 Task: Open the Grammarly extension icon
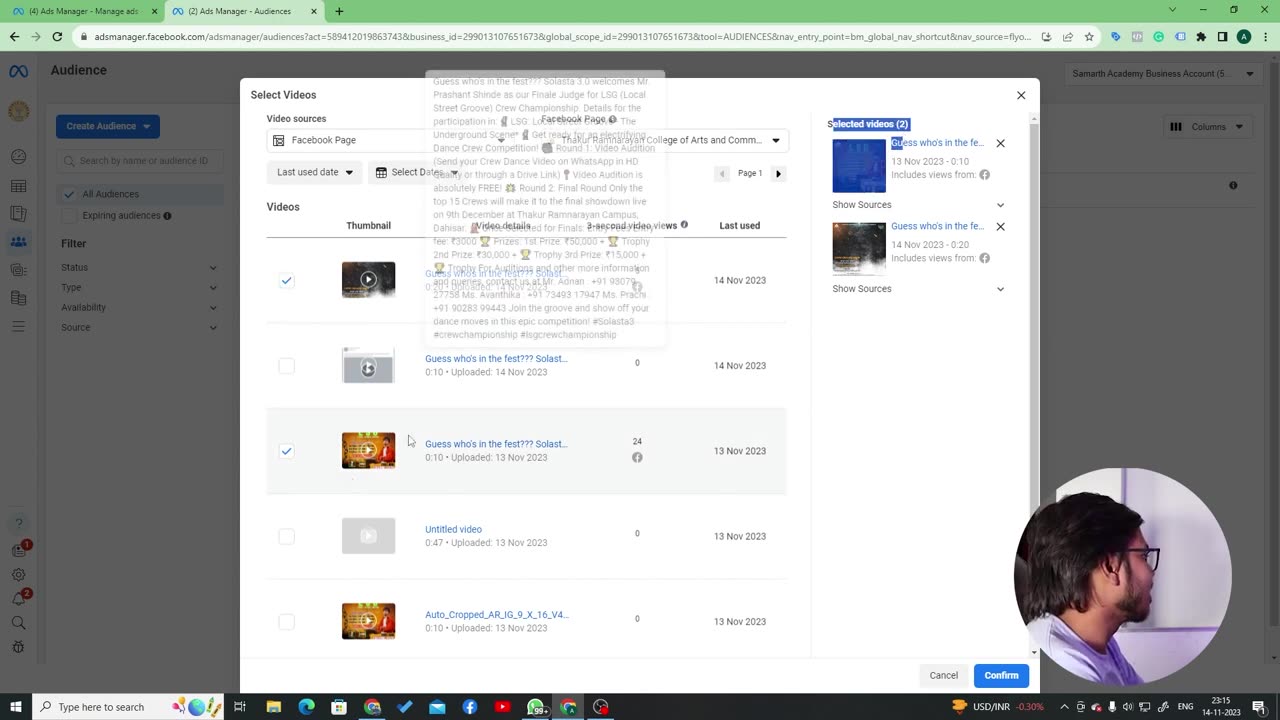click(1158, 37)
